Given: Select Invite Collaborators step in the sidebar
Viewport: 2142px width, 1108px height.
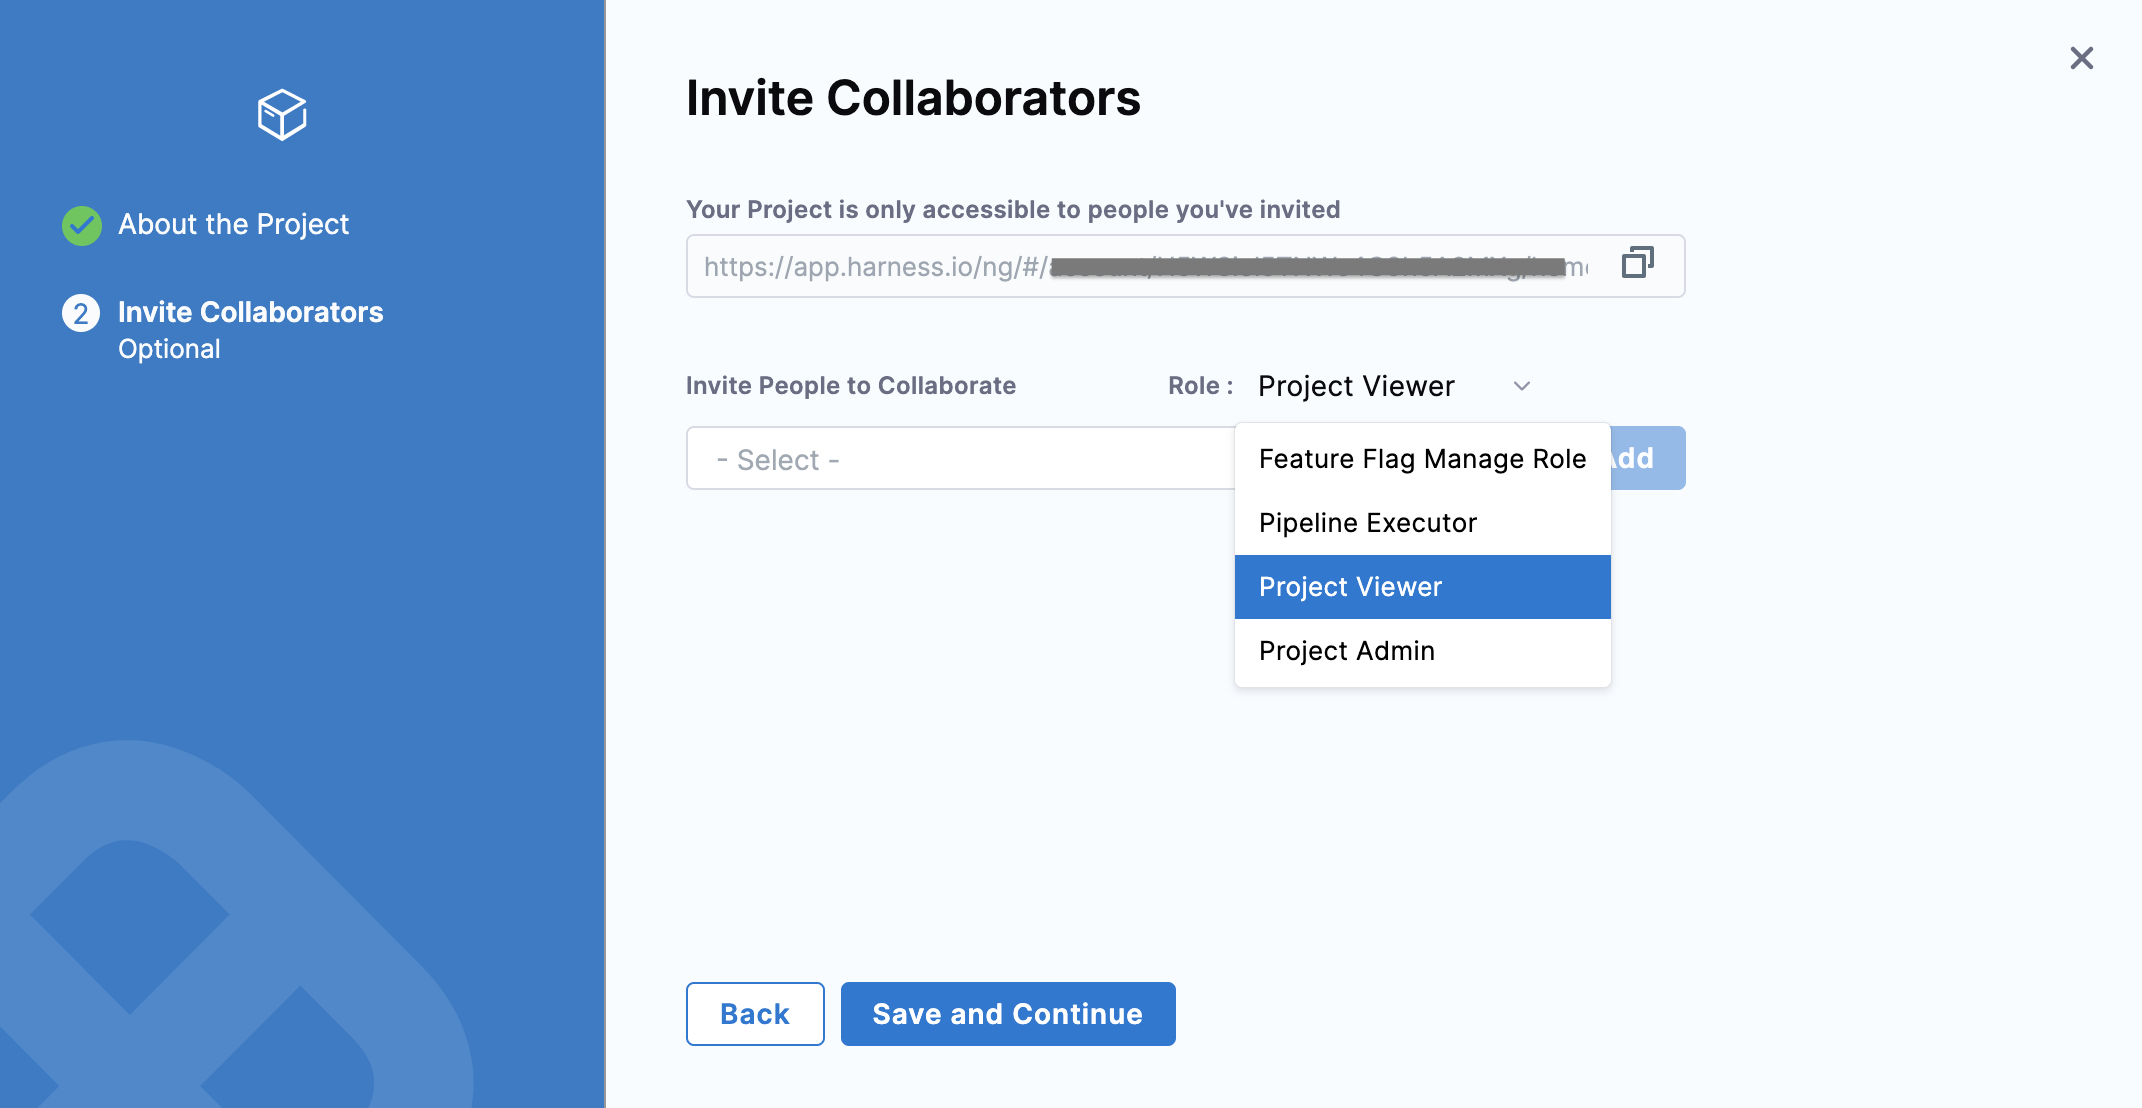Looking at the screenshot, I should point(250,312).
